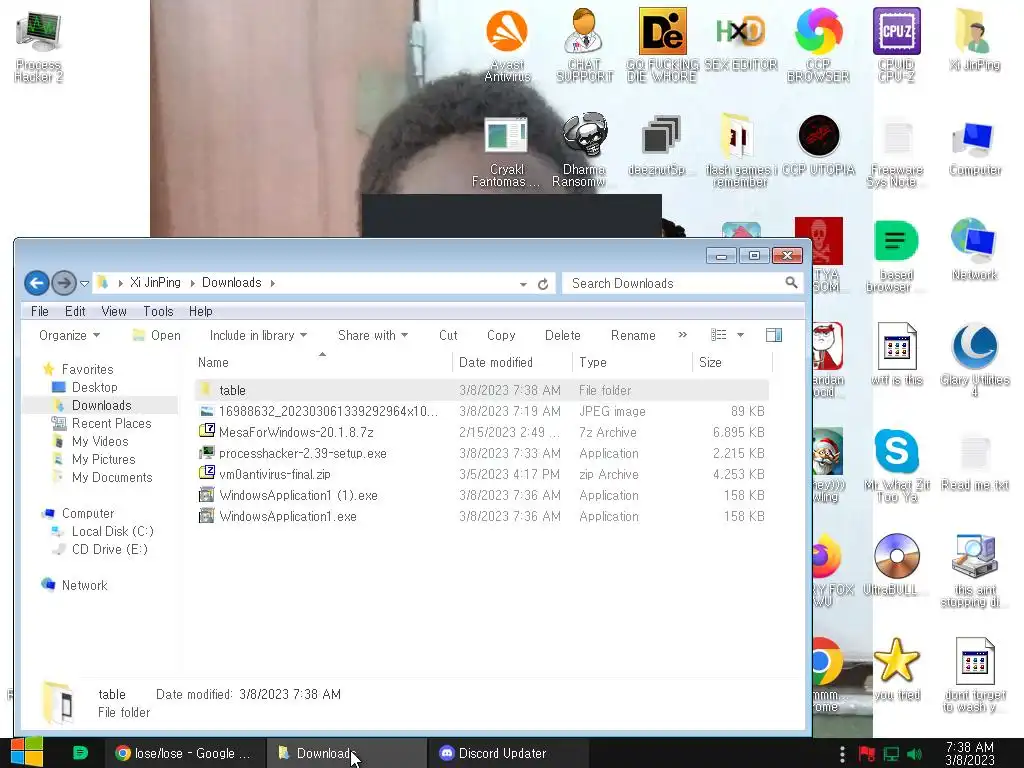Open recent locations dropdown beside nav arrows
The height and width of the screenshot is (768, 1024).
pyautogui.click(x=84, y=283)
